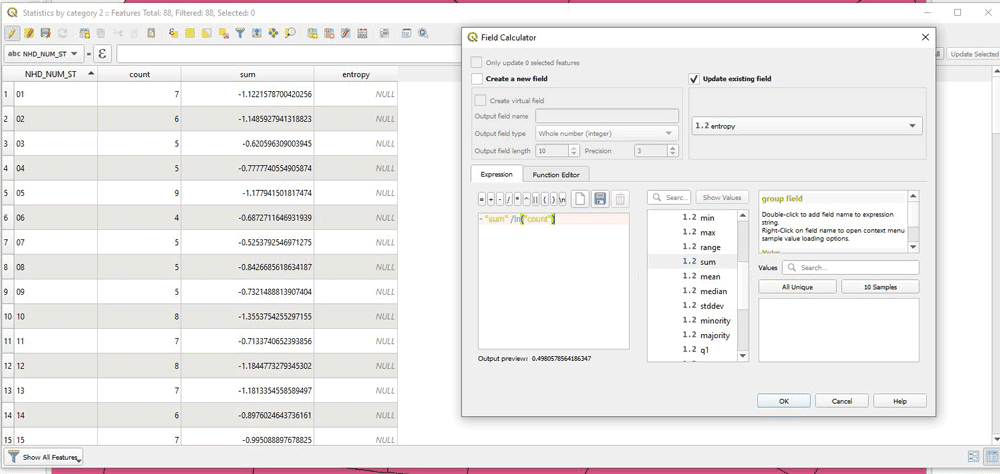Insert caret power operator button

click(527, 200)
